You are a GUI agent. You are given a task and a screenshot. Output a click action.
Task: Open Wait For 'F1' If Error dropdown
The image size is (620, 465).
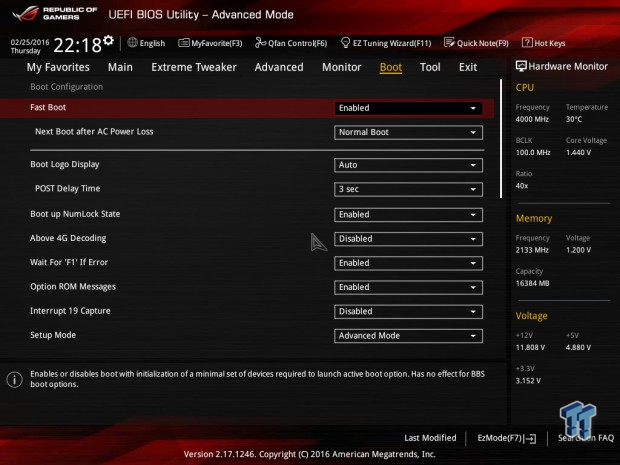click(408, 263)
